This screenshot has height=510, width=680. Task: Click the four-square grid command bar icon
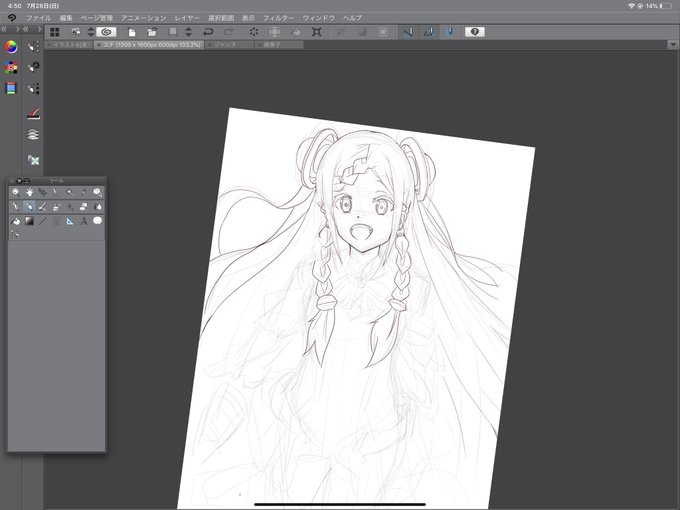(x=55, y=32)
